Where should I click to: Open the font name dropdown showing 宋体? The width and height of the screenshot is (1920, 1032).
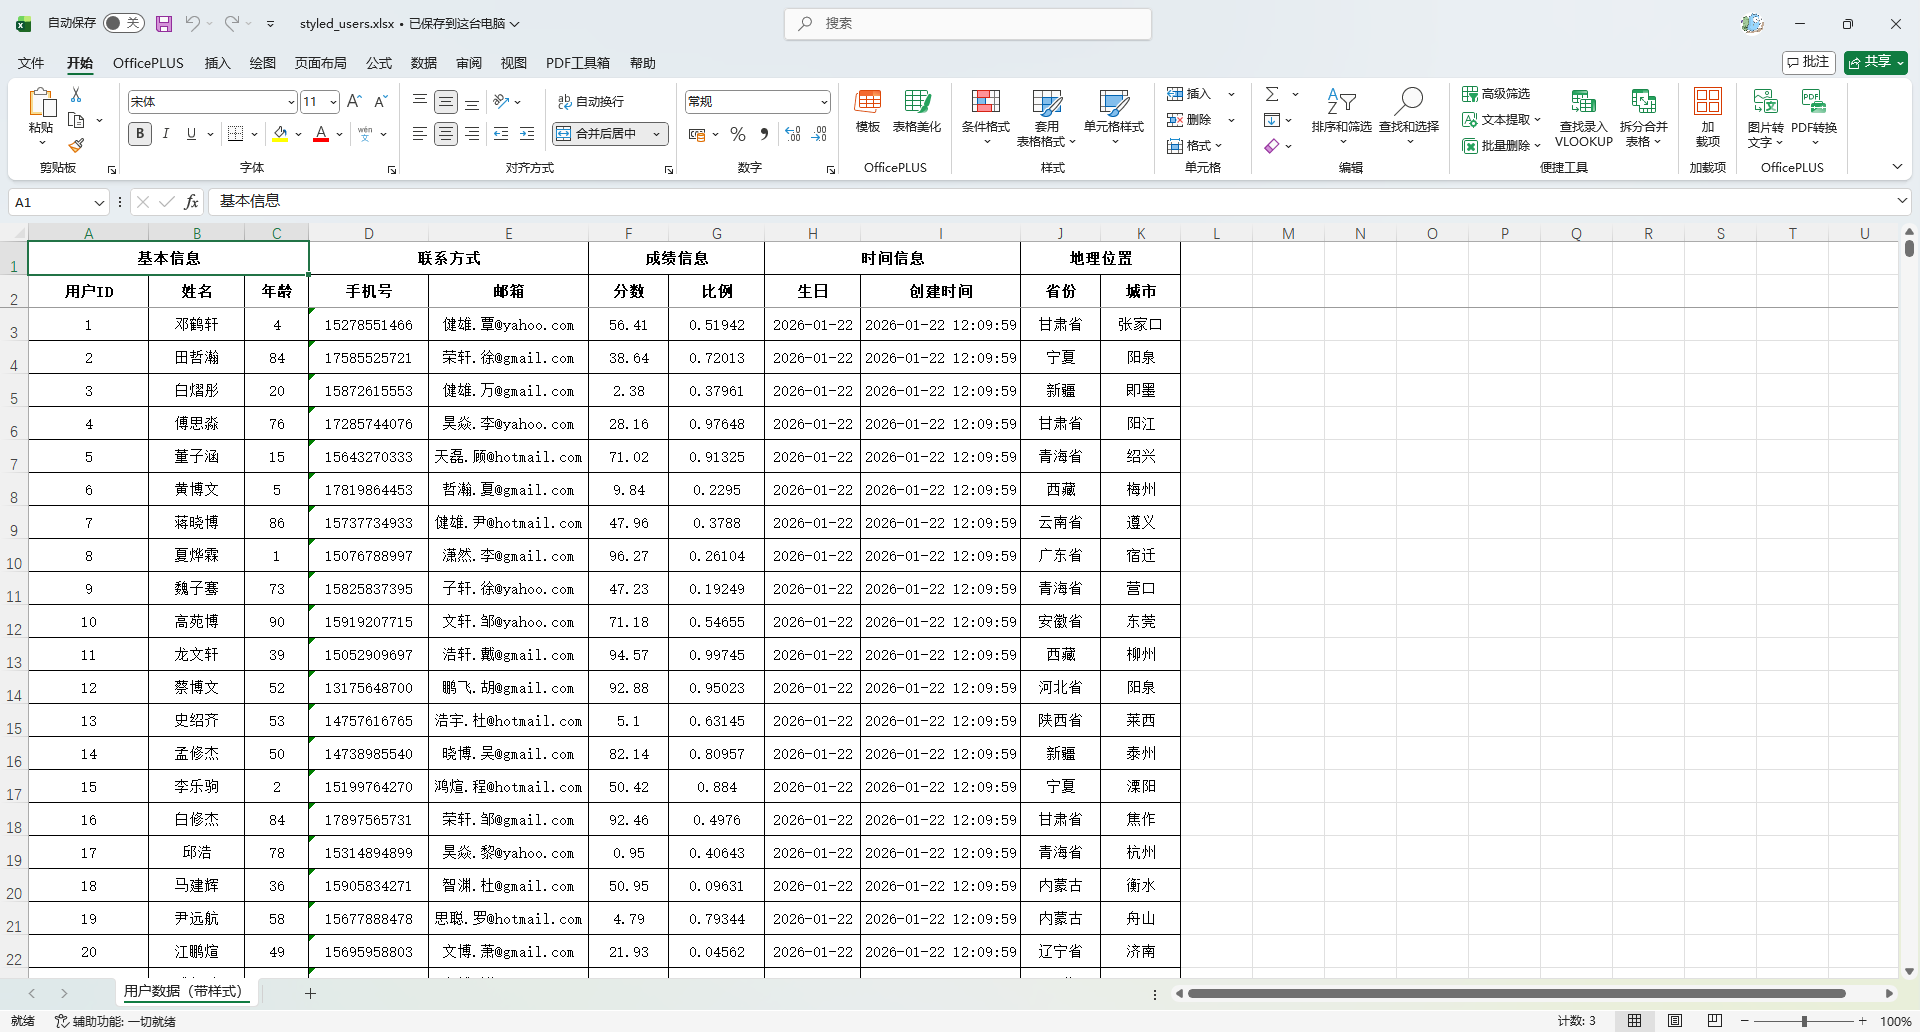291,102
